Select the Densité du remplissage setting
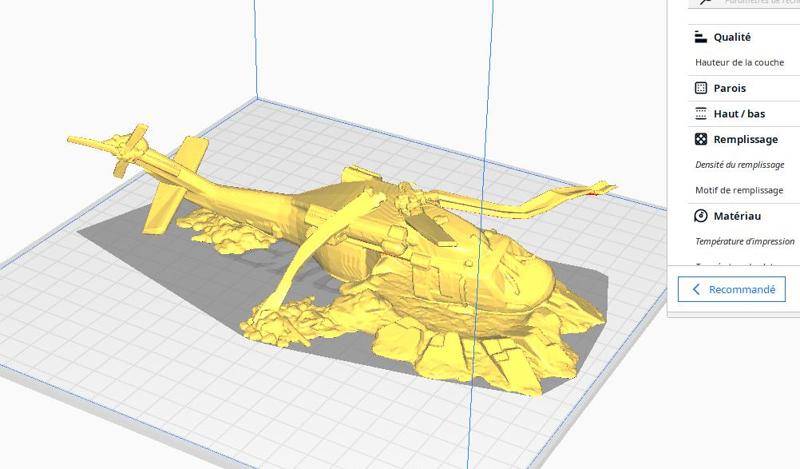800x469 pixels. pyautogui.click(x=739, y=164)
